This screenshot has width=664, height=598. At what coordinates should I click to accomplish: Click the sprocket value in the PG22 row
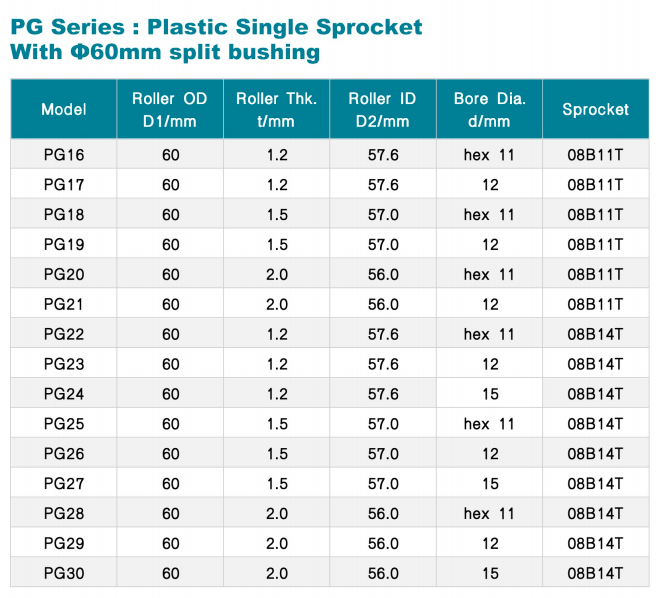point(595,334)
